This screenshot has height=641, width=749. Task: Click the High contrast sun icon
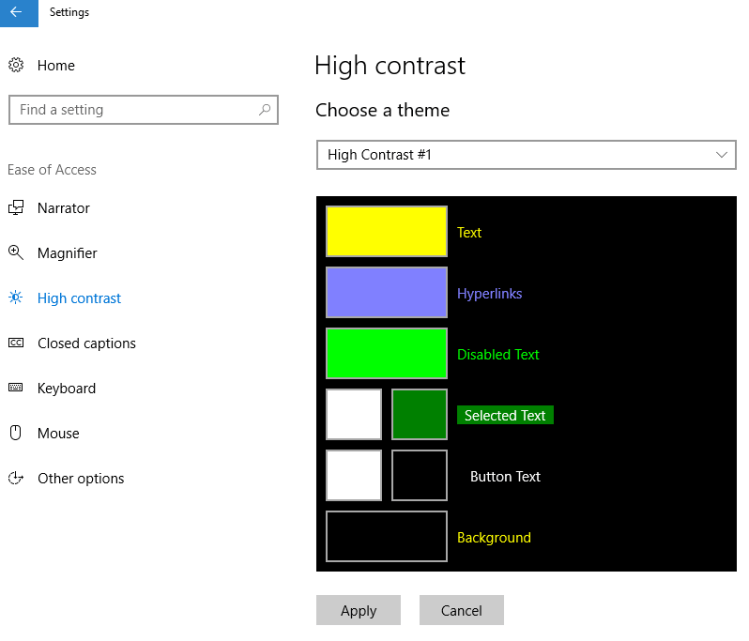tap(16, 298)
